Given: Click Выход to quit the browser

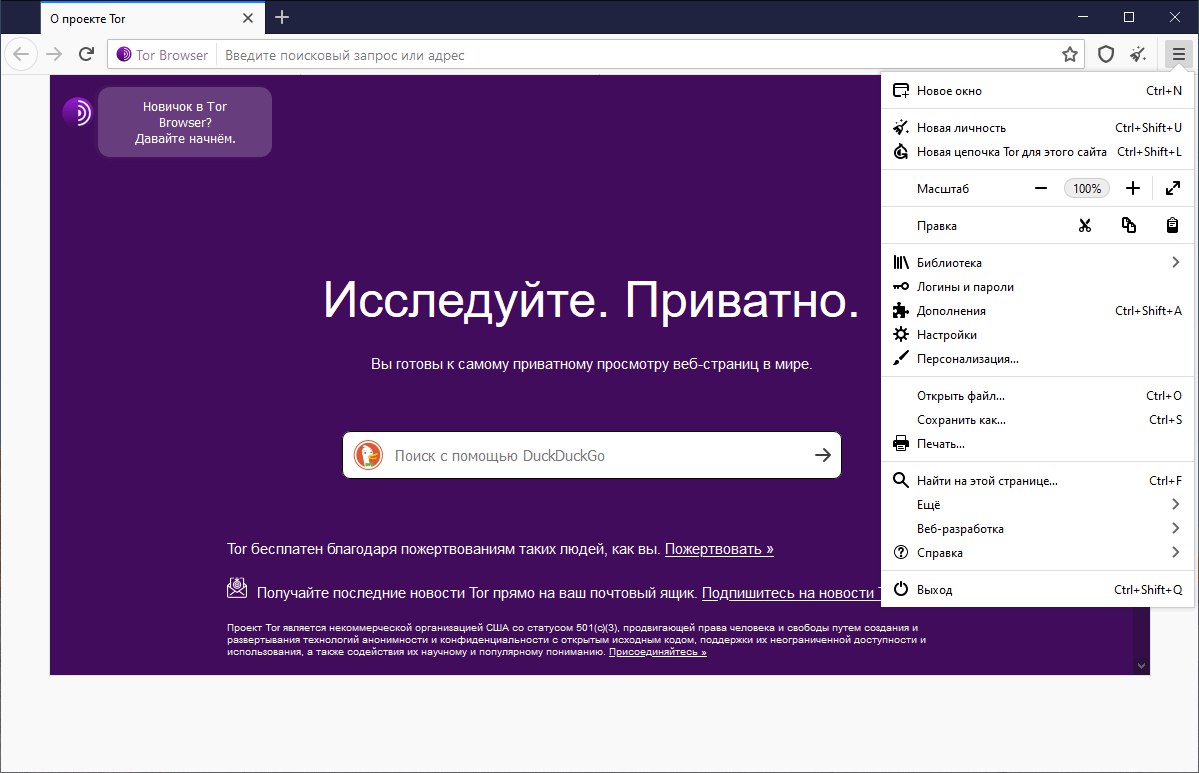Looking at the screenshot, I should click(1037, 589).
